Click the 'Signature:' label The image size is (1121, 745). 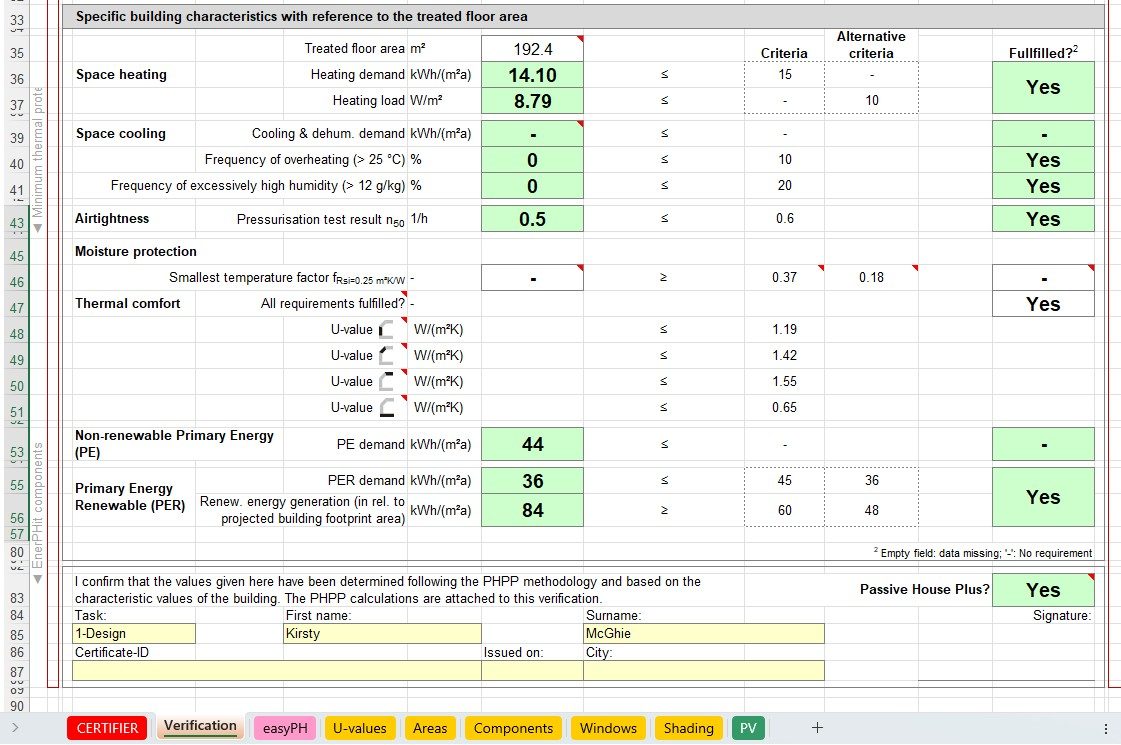coord(1062,616)
